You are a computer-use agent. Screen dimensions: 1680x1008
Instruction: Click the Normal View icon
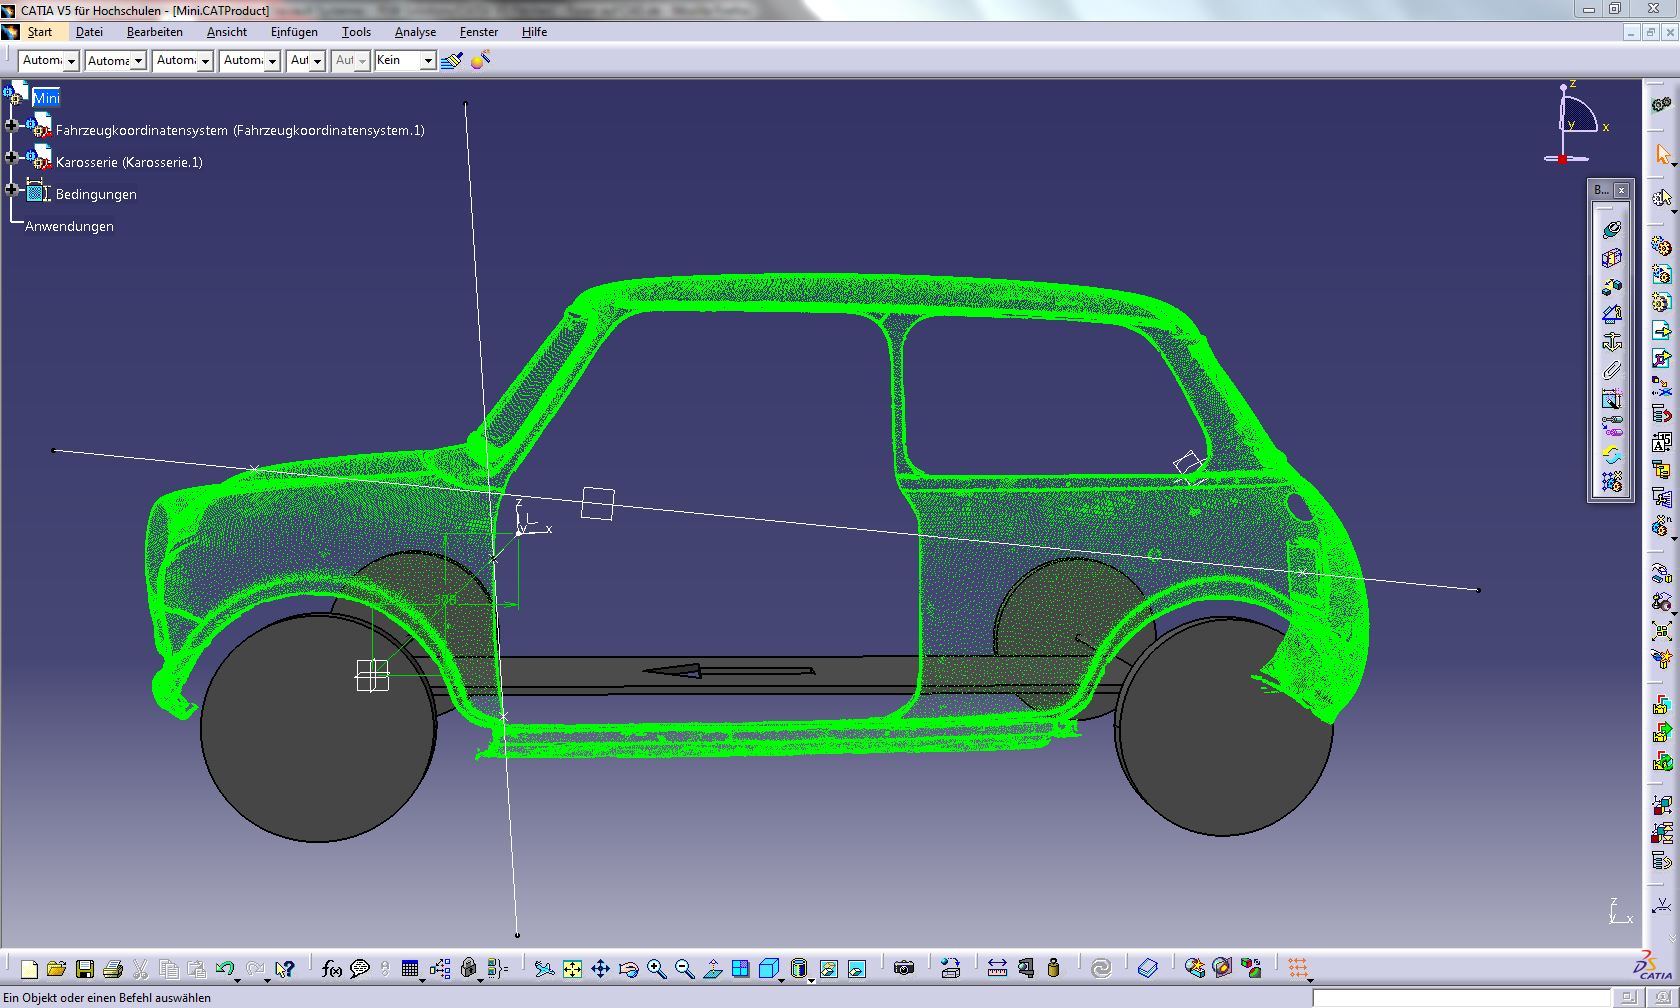(712, 968)
